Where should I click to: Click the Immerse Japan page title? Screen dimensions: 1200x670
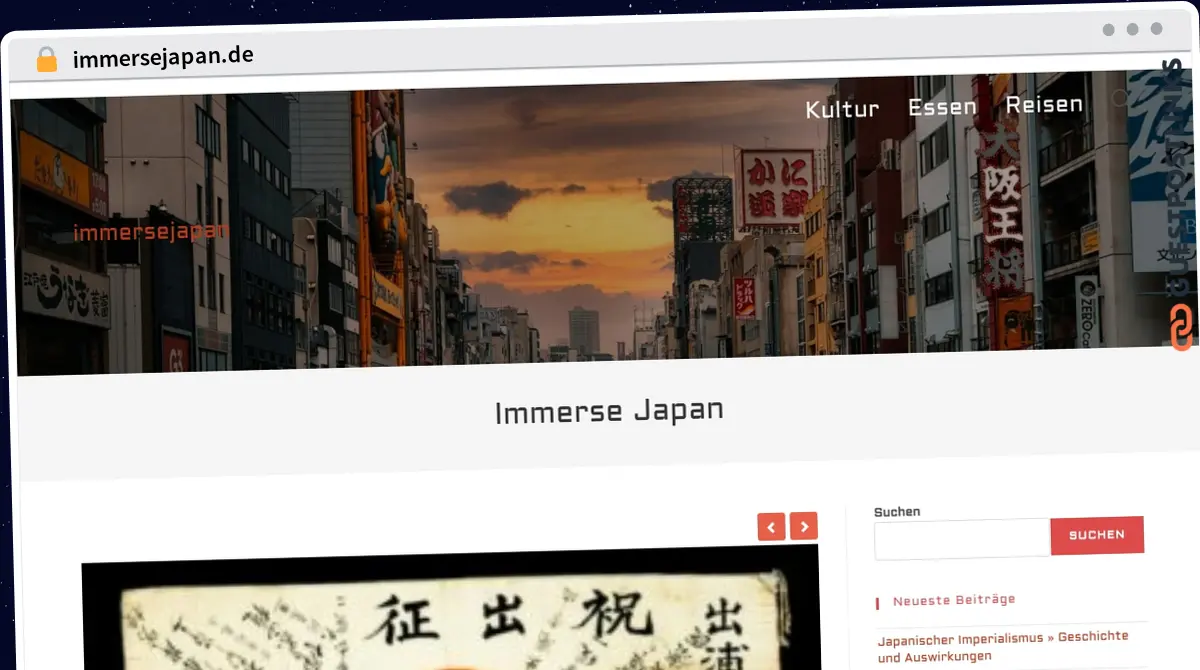pos(609,411)
